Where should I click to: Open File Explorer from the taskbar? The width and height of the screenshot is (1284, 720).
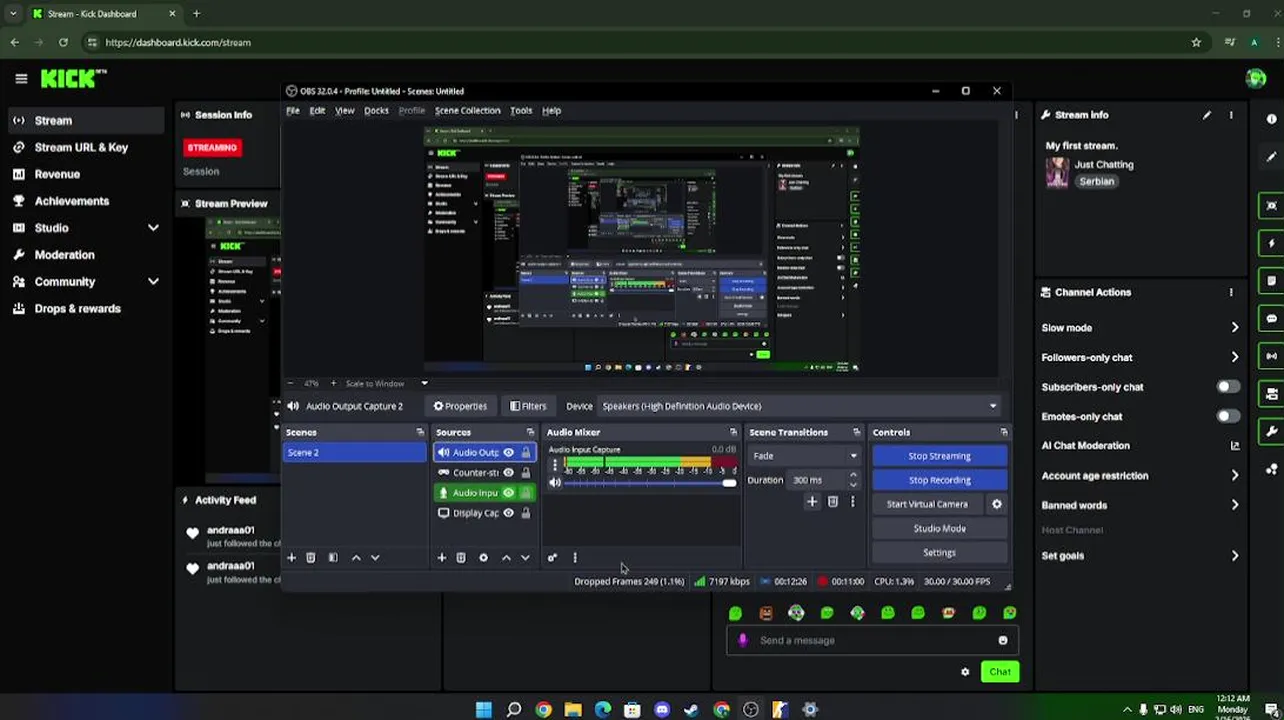573,710
